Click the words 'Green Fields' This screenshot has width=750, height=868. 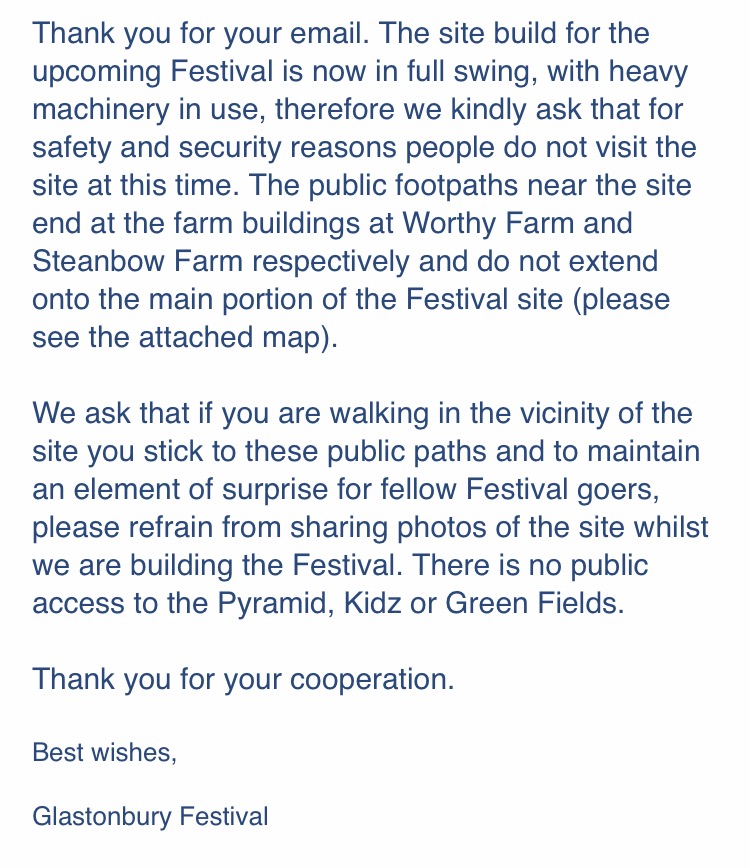click(x=530, y=603)
